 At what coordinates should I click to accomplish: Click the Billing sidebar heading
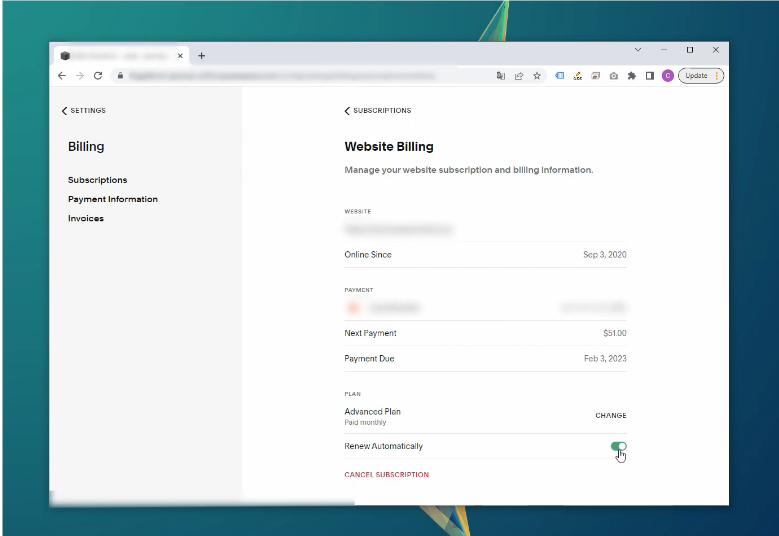point(86,147)
